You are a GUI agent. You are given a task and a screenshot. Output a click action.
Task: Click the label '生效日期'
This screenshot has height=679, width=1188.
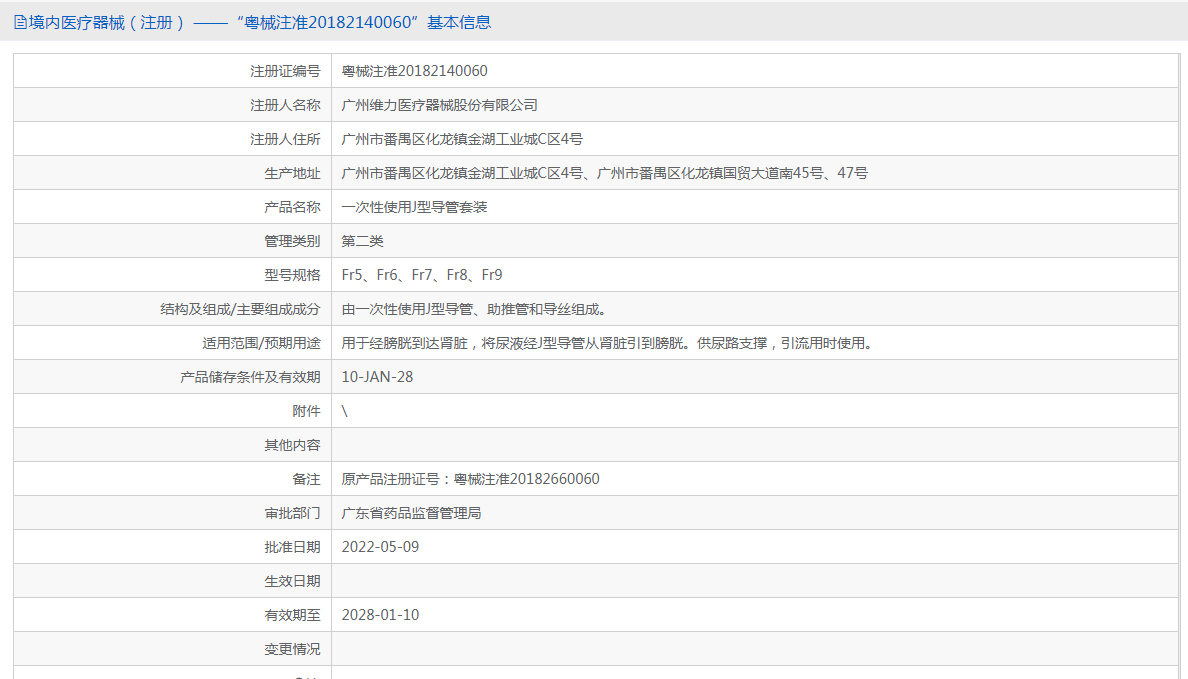click(x=292, y=581)
